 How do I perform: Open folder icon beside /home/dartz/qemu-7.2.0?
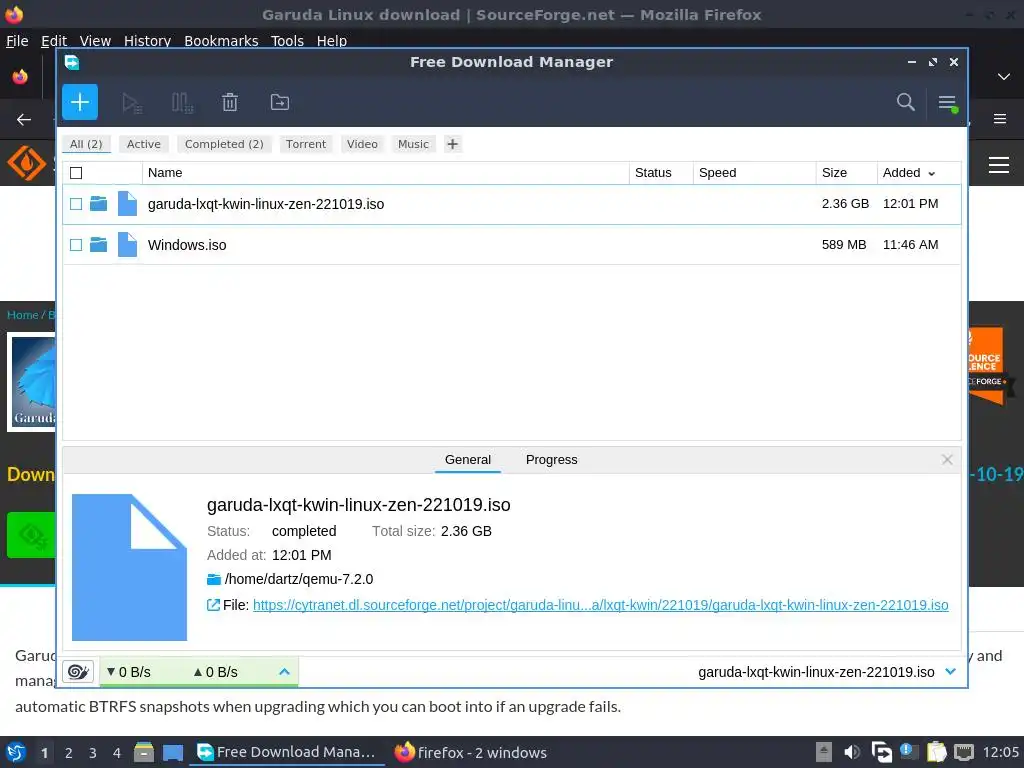click(214, 579)
